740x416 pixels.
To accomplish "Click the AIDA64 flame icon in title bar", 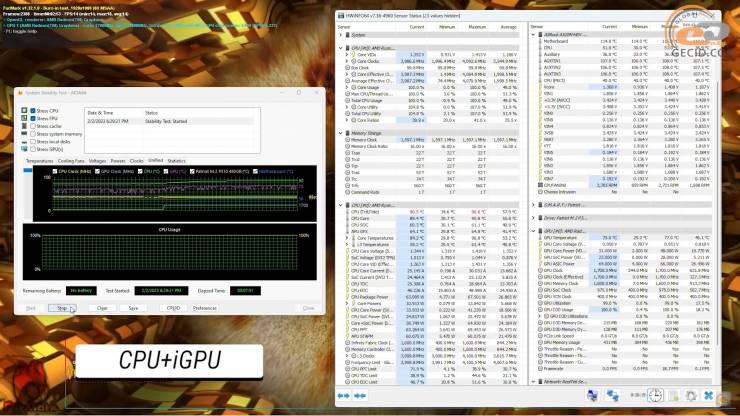I will [20, 93].
